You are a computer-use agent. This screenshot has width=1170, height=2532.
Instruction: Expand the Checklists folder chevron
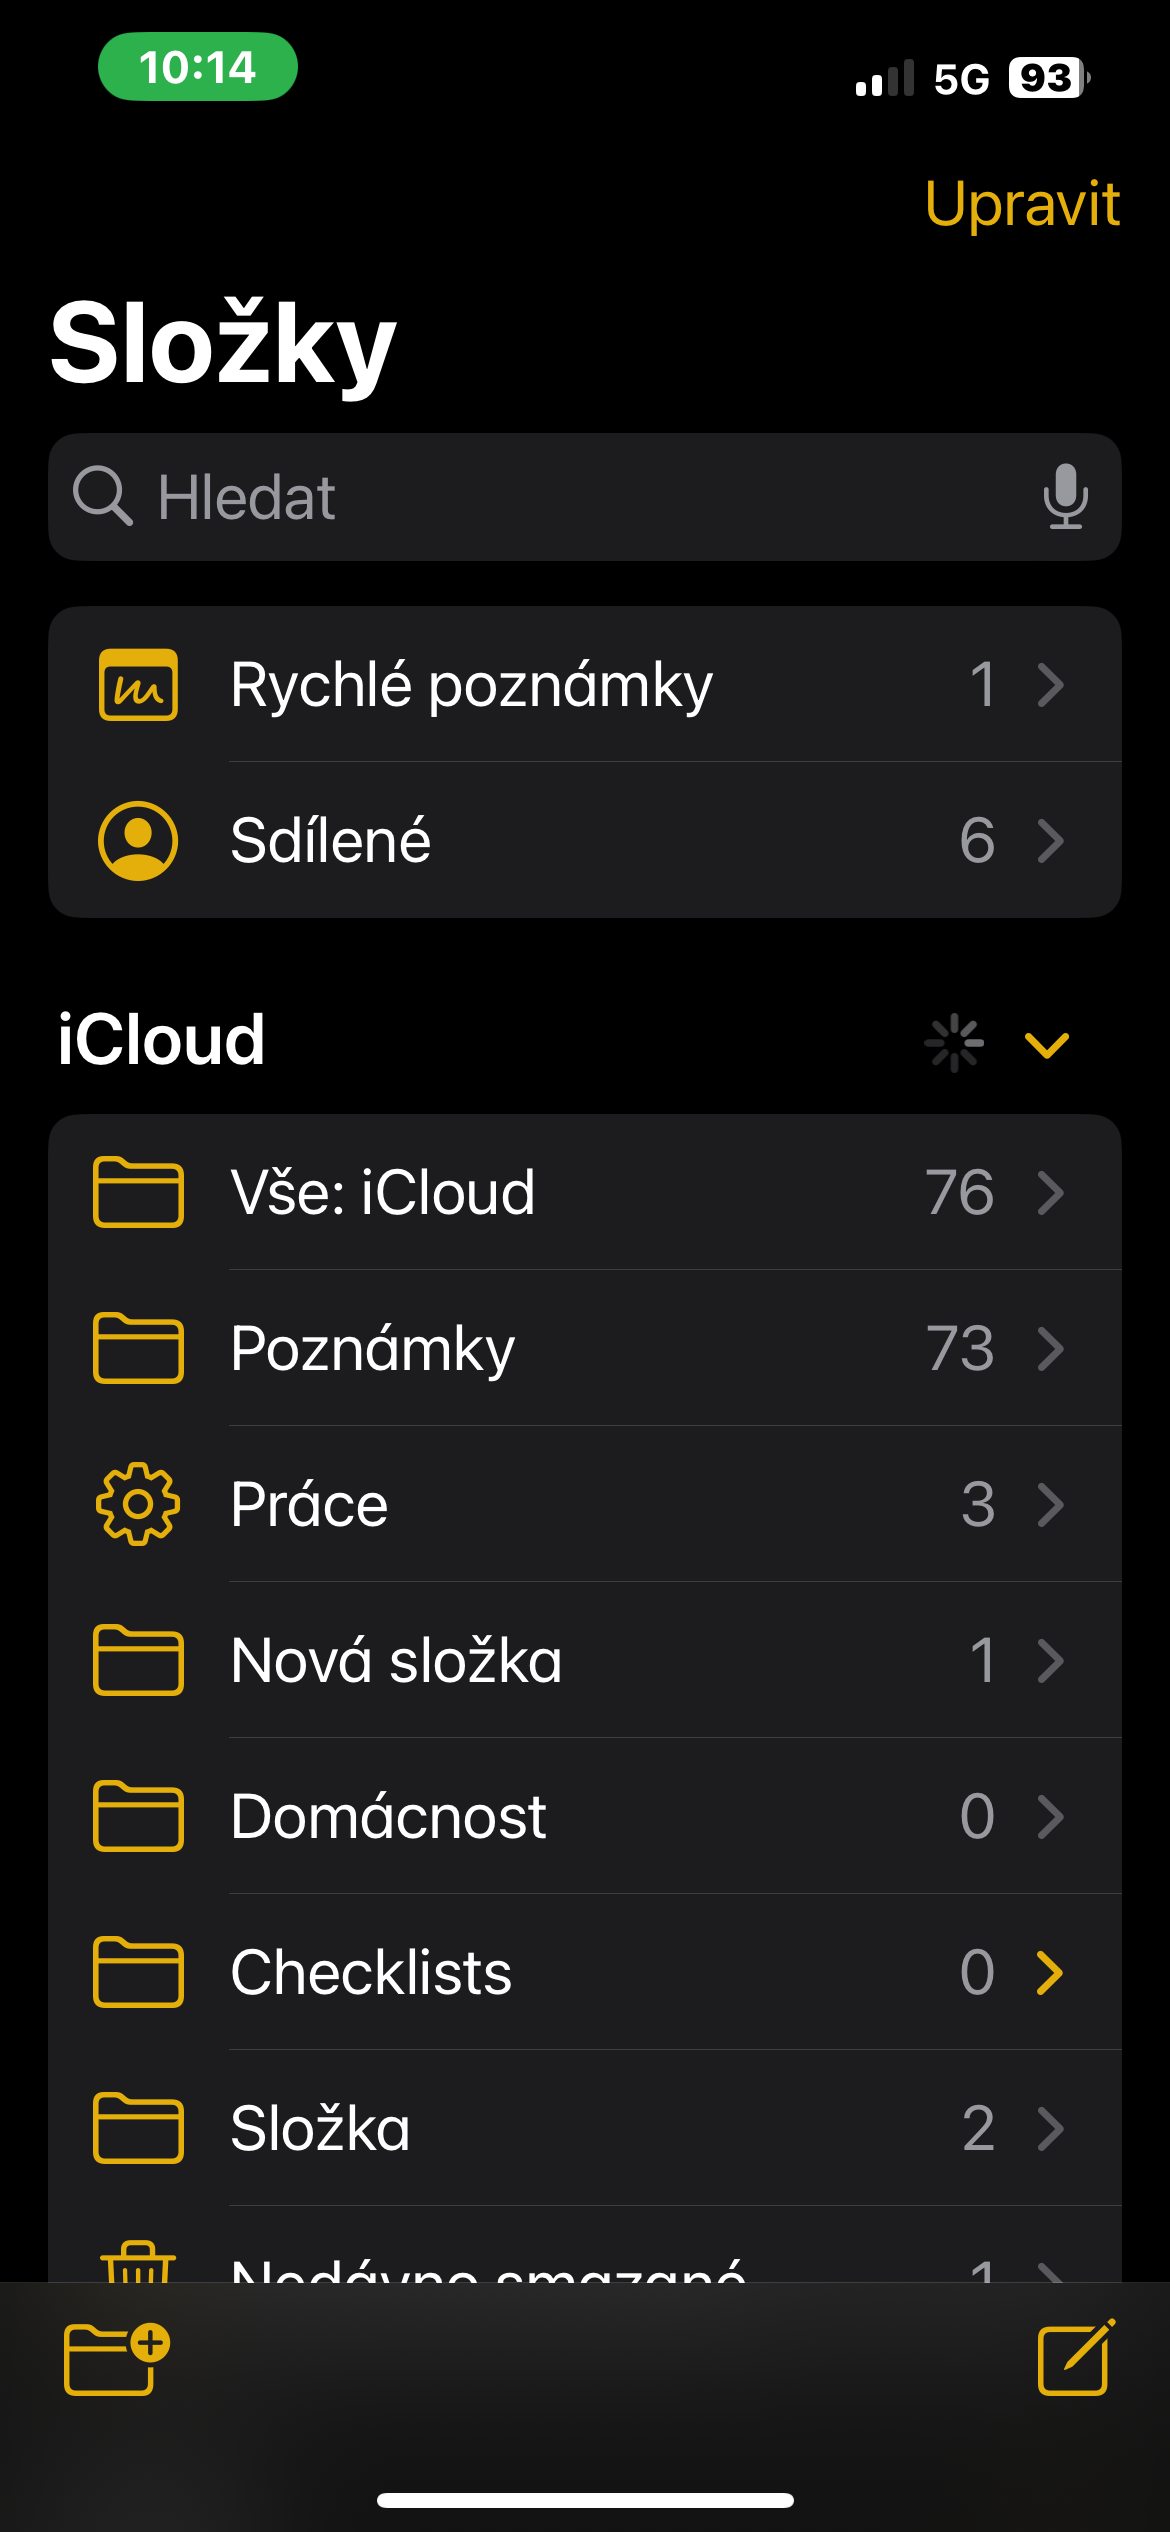coord(1050,1973)
